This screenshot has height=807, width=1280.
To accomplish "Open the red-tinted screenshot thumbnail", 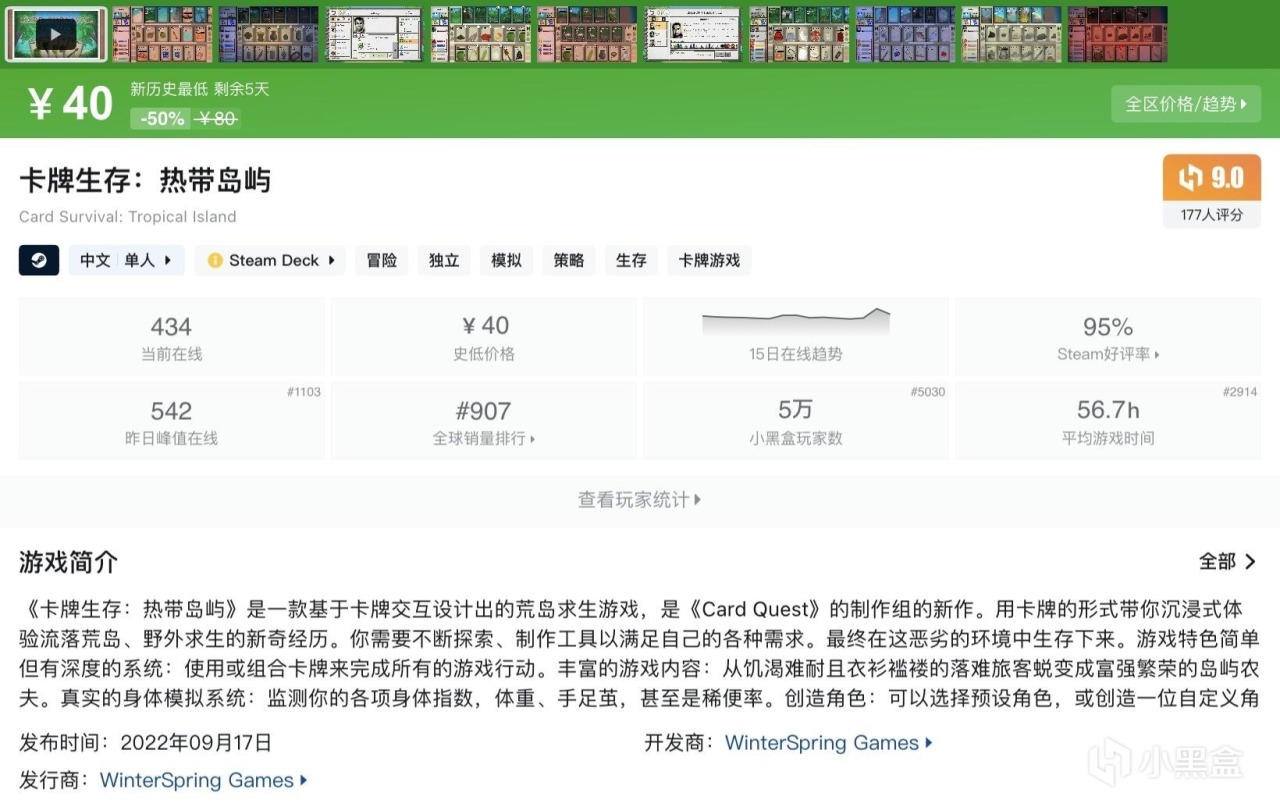I will (1118, 34).
